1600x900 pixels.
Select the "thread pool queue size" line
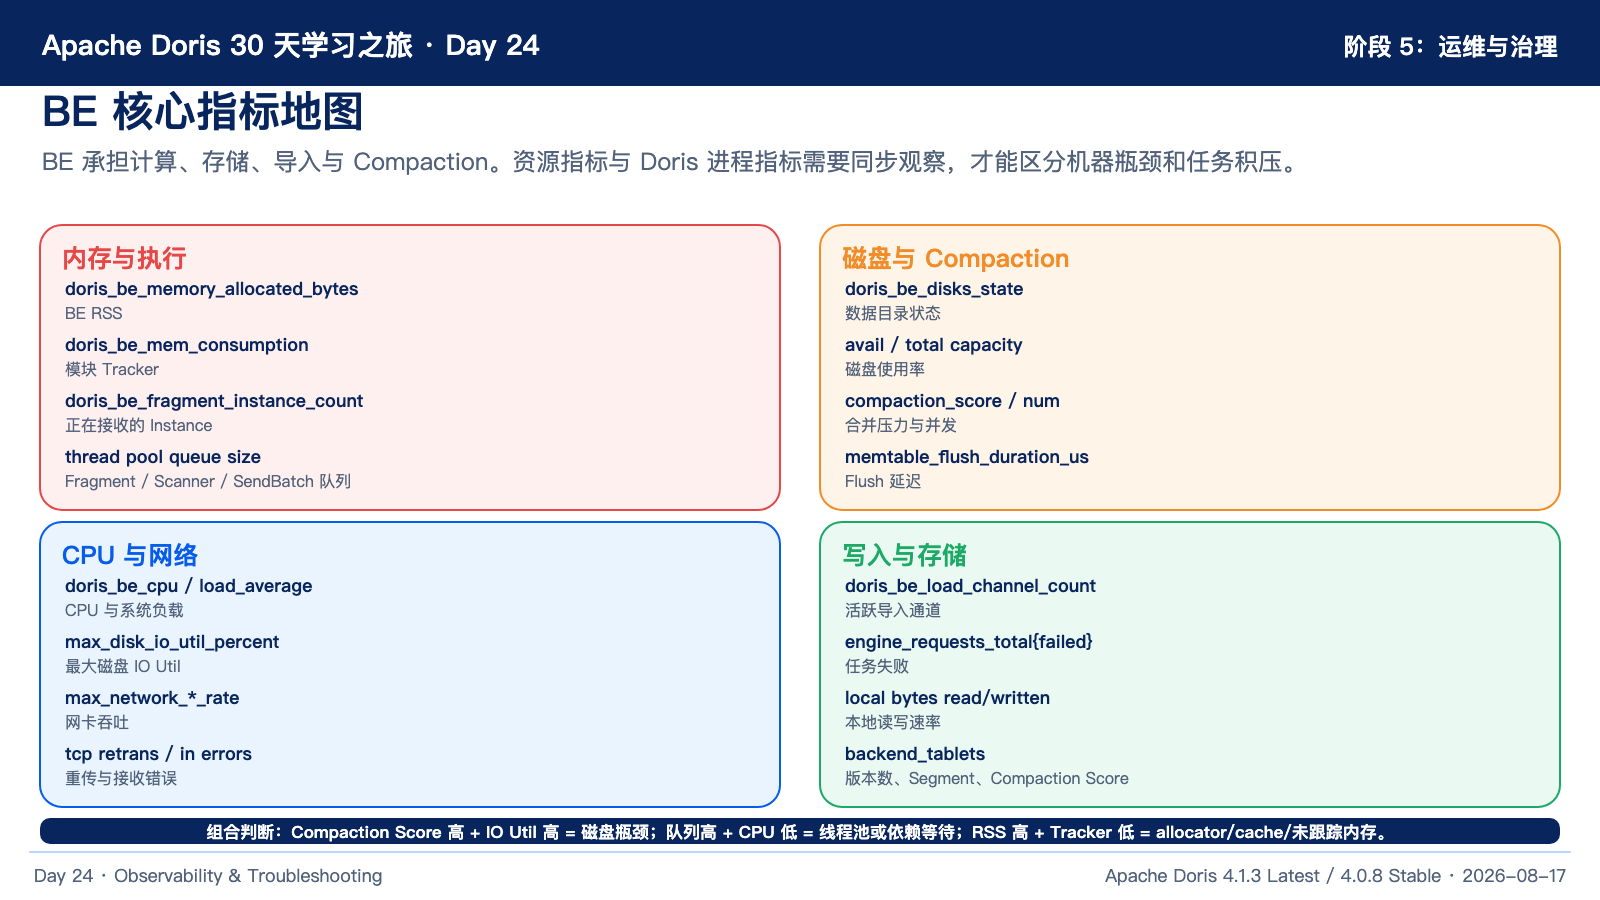click(x=163, y=457)
